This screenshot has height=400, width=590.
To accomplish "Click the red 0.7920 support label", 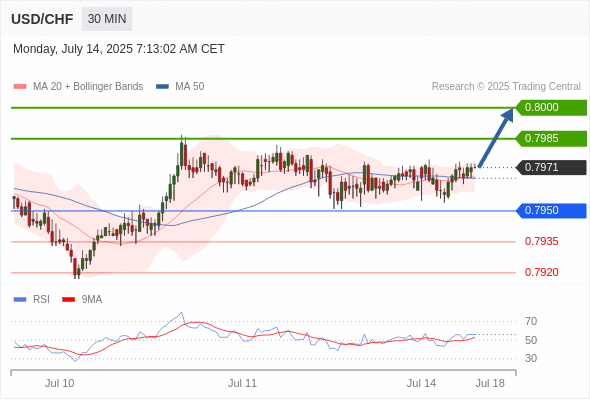I will (541, 272).
